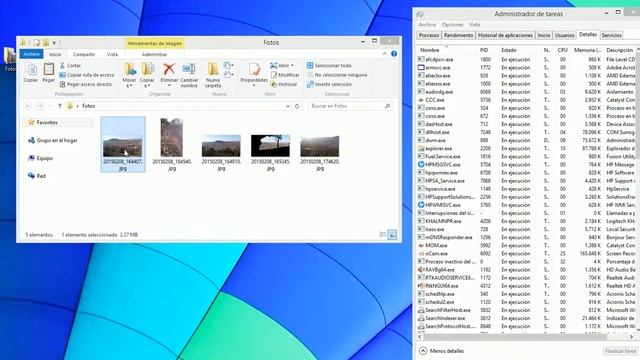Switch to the Compartir ribbon tab

click(84, 54)
